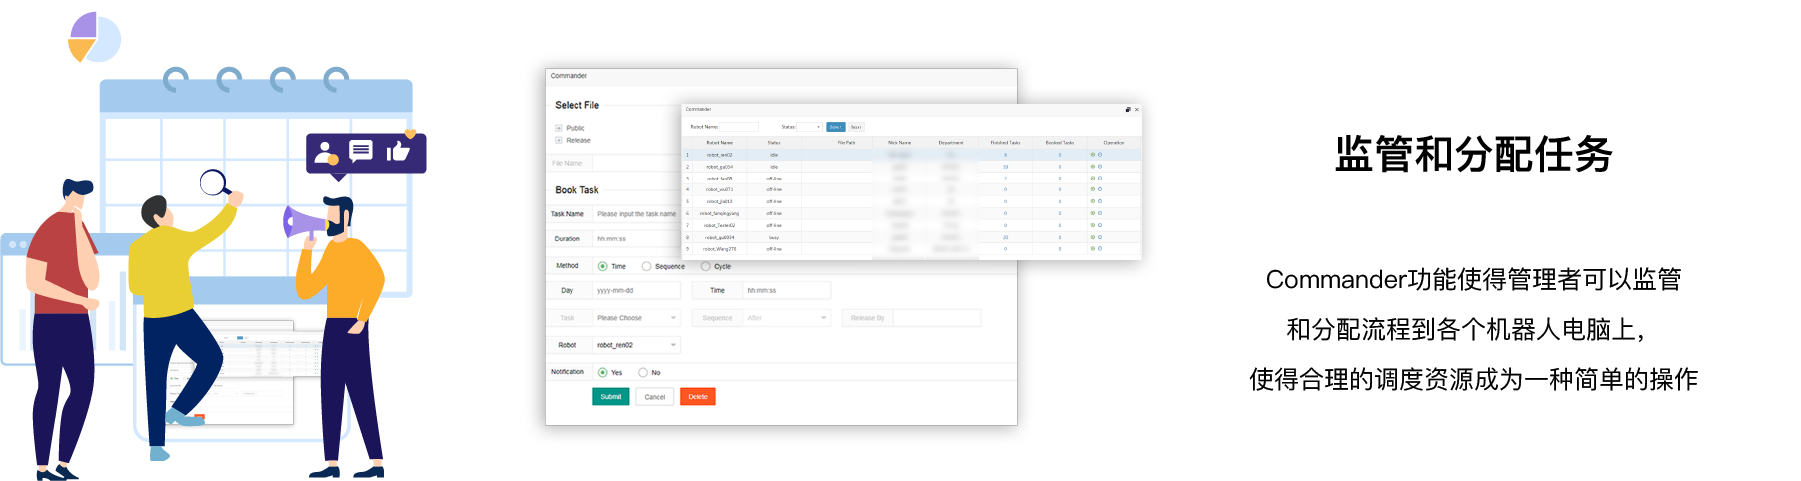The height and width of the screenshot is (481, 1801).
Task: Open the Status filter dropdown
Action: pos(809,127)
